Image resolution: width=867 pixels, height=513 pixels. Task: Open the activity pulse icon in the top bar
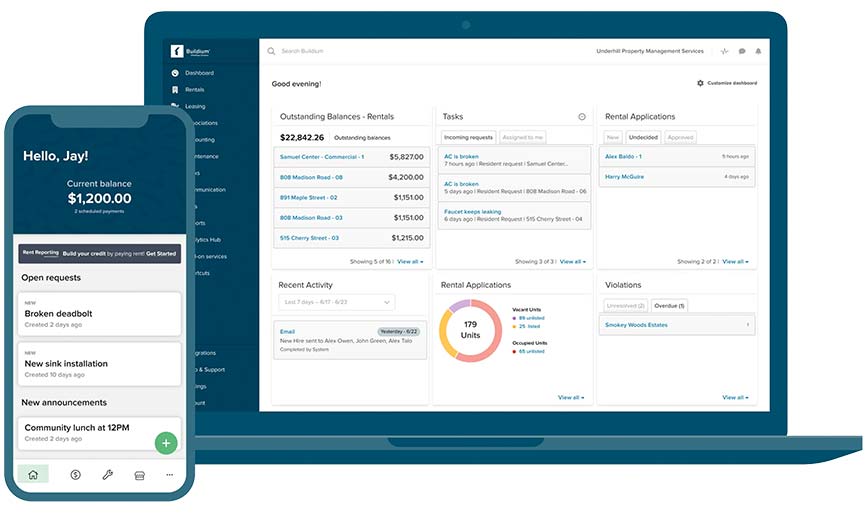(x=724, y=51)
